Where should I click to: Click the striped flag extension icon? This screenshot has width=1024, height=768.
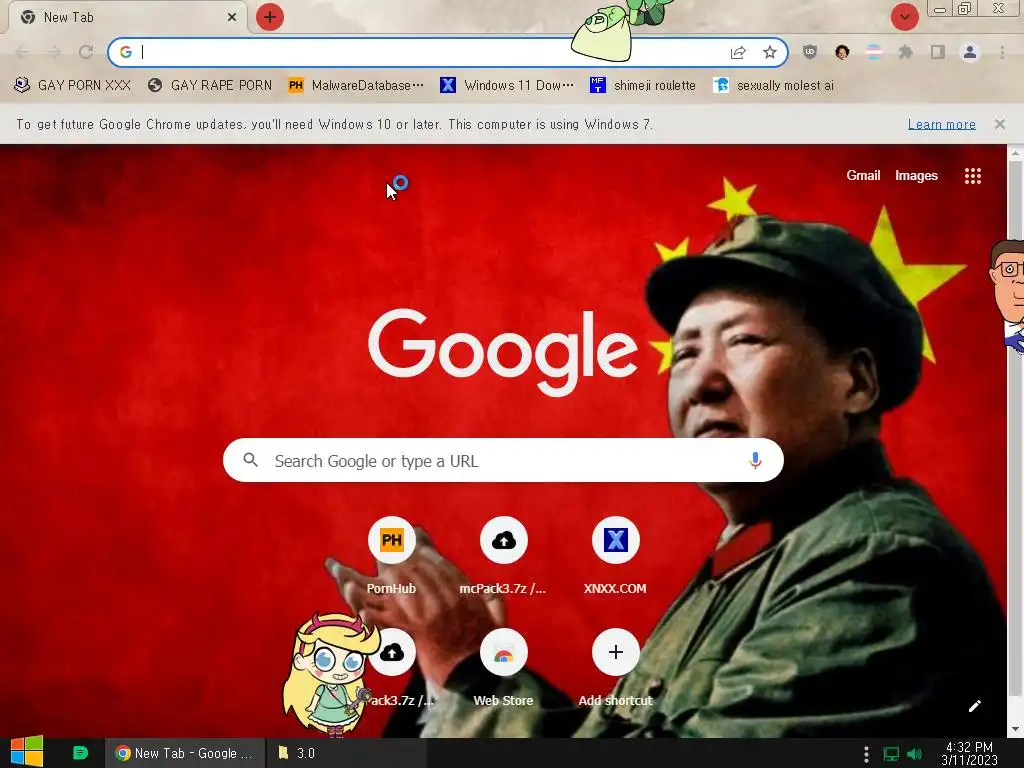tap(874, 52)
